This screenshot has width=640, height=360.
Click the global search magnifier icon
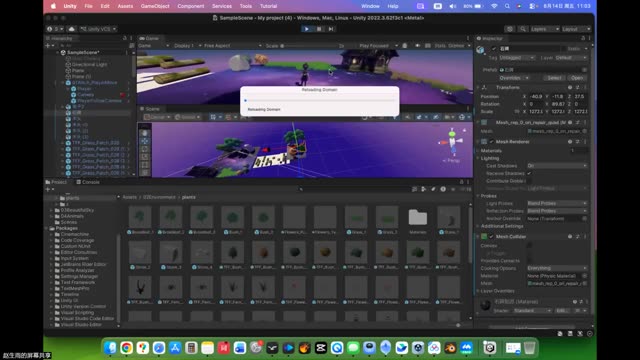[x=523, y=29]
